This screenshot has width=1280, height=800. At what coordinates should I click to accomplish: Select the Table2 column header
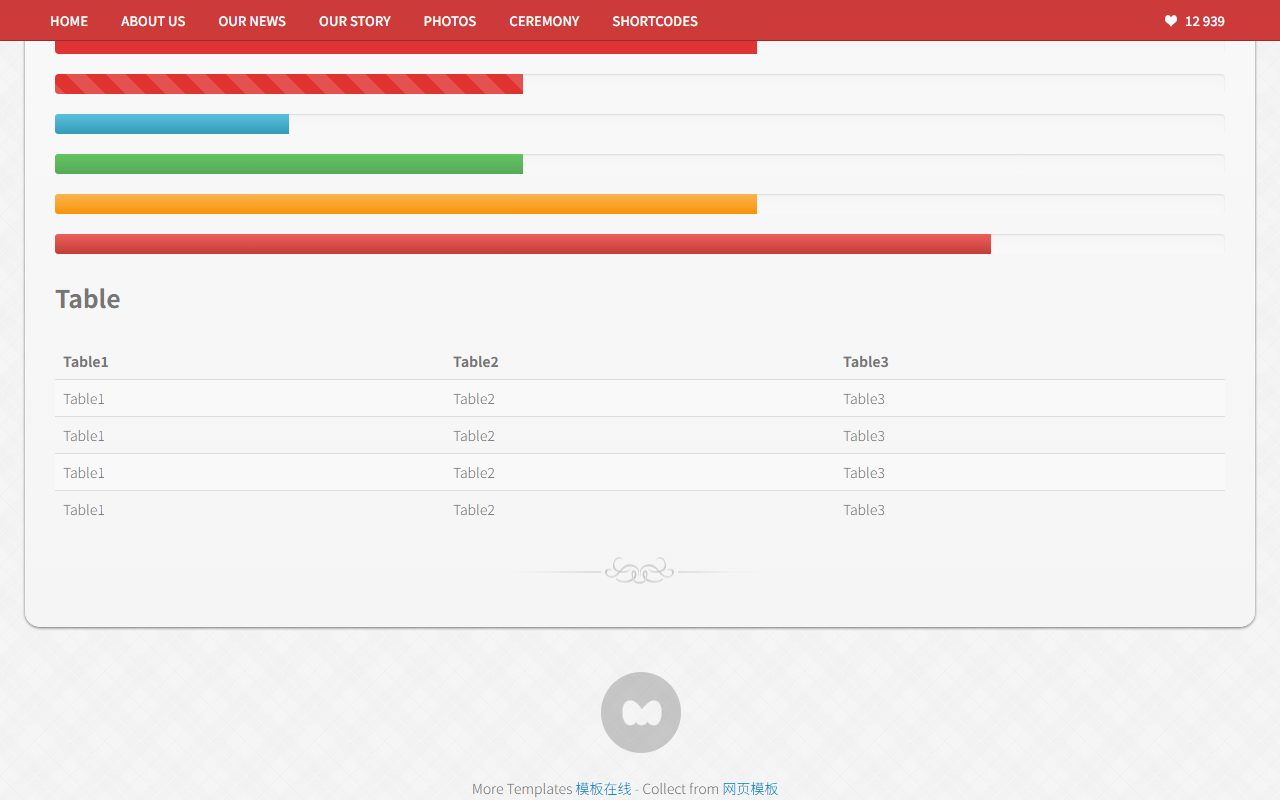click(476, 362)
